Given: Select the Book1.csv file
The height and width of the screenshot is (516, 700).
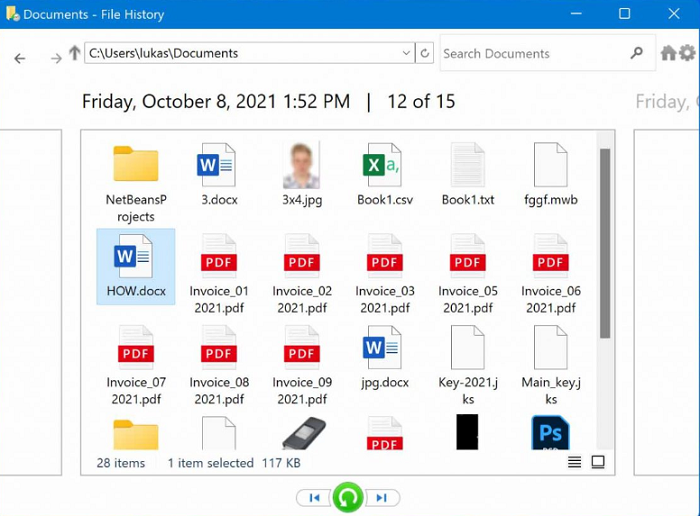Looking at the screenshot, I should 385,175.
